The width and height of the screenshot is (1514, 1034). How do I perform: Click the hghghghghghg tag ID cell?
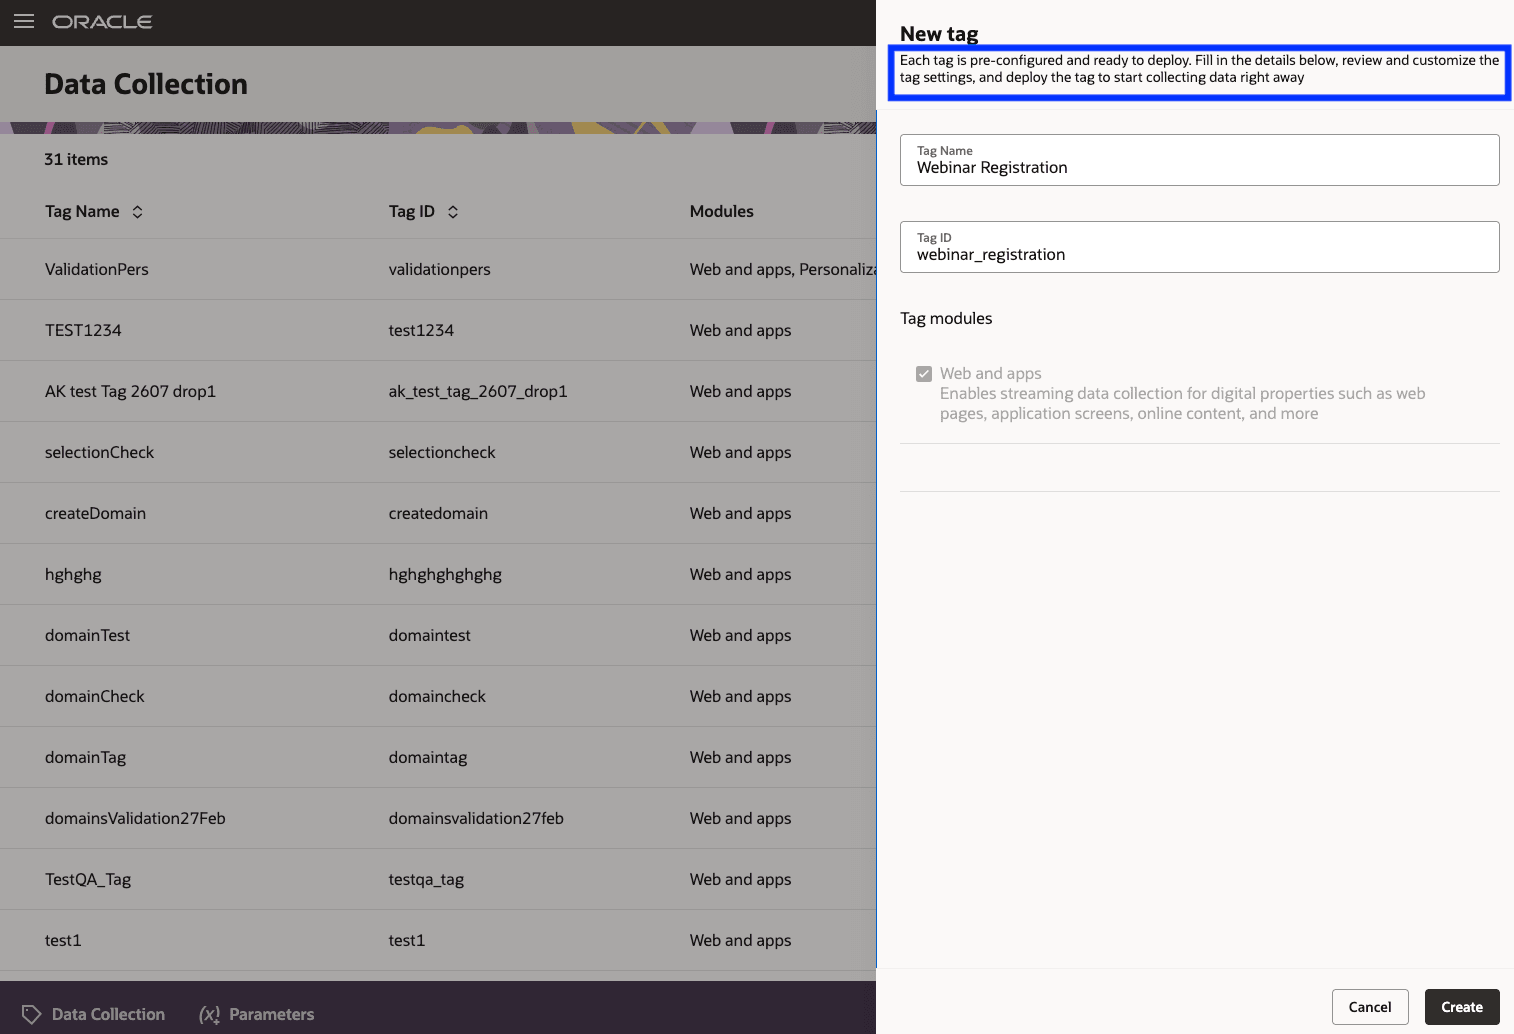tap(445, 574)
